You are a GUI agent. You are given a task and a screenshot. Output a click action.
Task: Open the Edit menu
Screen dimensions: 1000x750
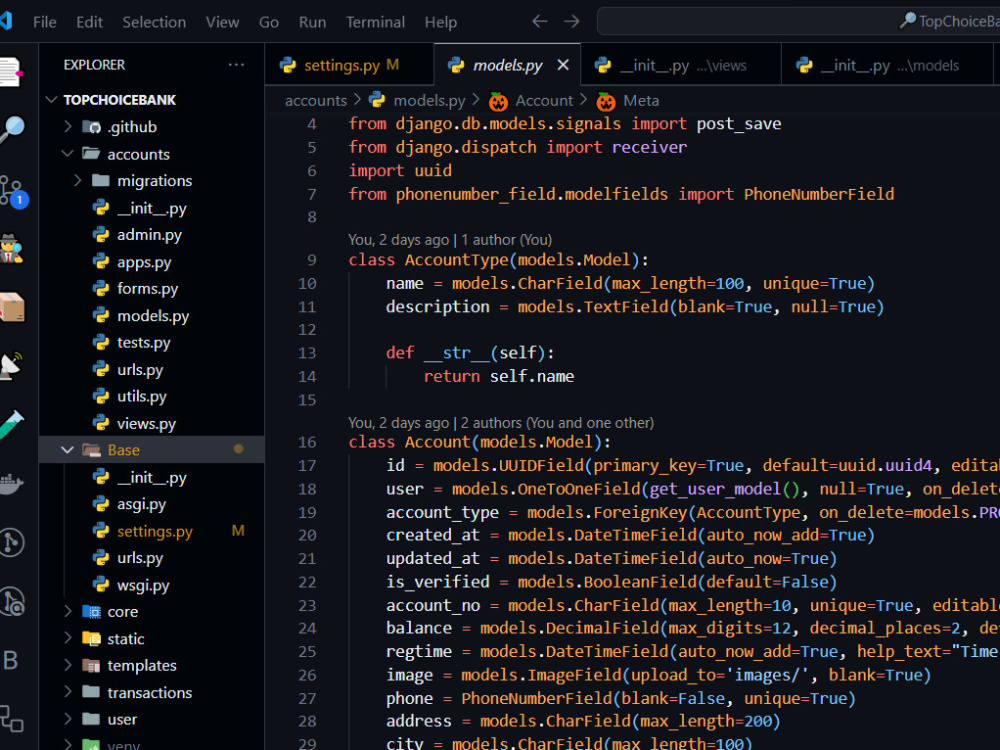(89, 22)
